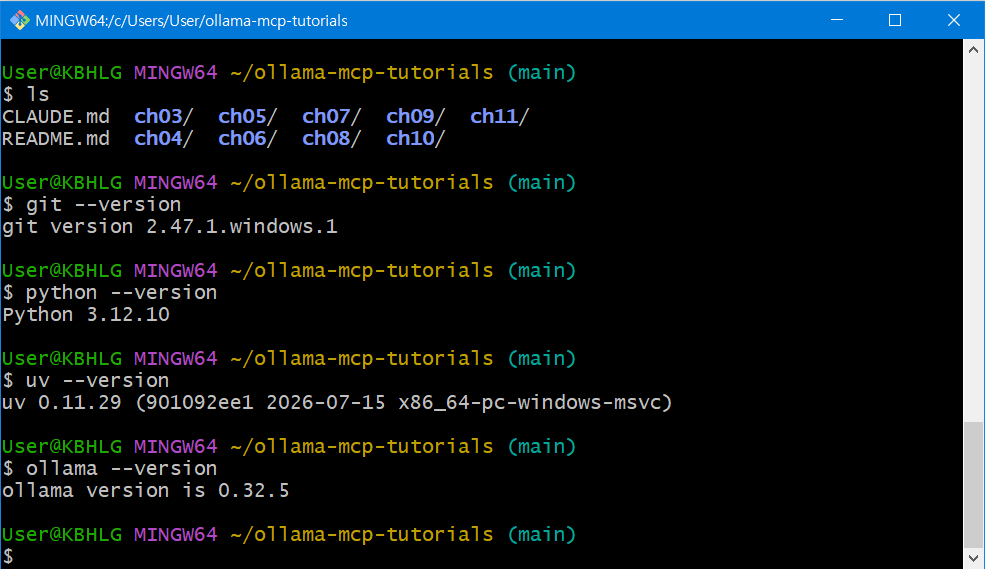This screenshot has width=985, height=569.
Task: Click the '$ uv --version' command line
Action: [86, 380]
